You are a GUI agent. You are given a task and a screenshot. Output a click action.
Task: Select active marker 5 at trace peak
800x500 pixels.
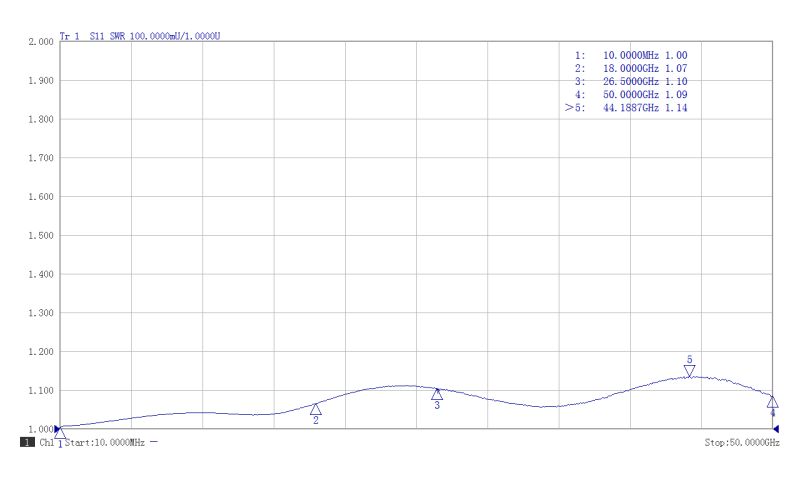click(x=689, y=371)
